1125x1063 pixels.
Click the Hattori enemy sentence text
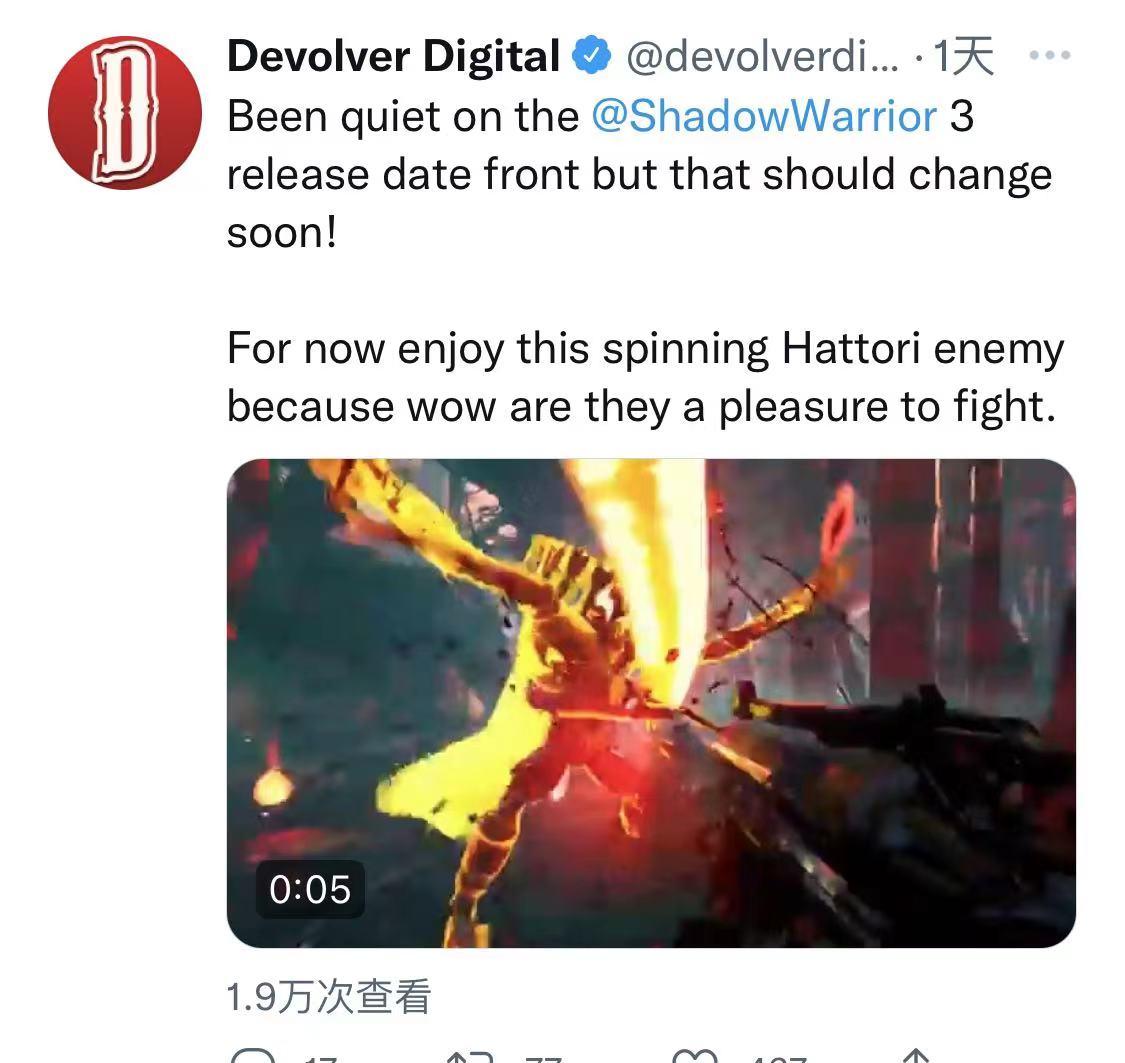point(645,377)
